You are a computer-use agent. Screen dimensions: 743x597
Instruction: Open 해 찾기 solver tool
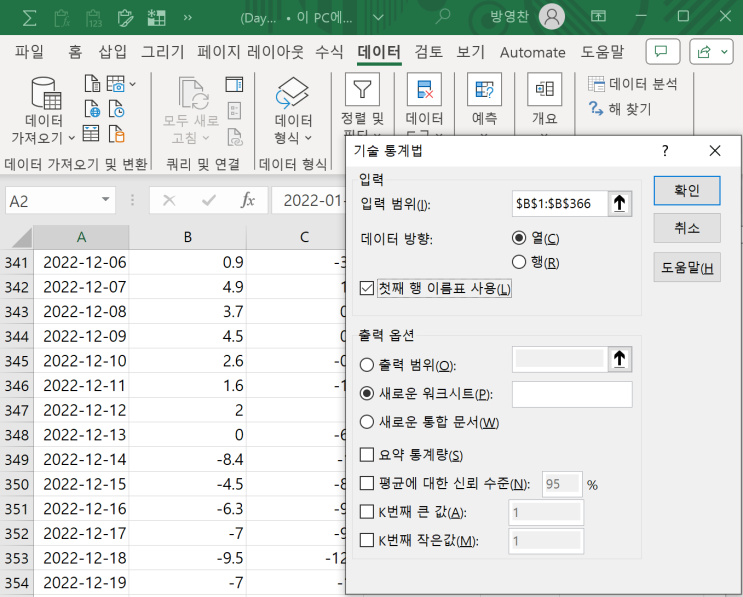click(x=620, y=108)
